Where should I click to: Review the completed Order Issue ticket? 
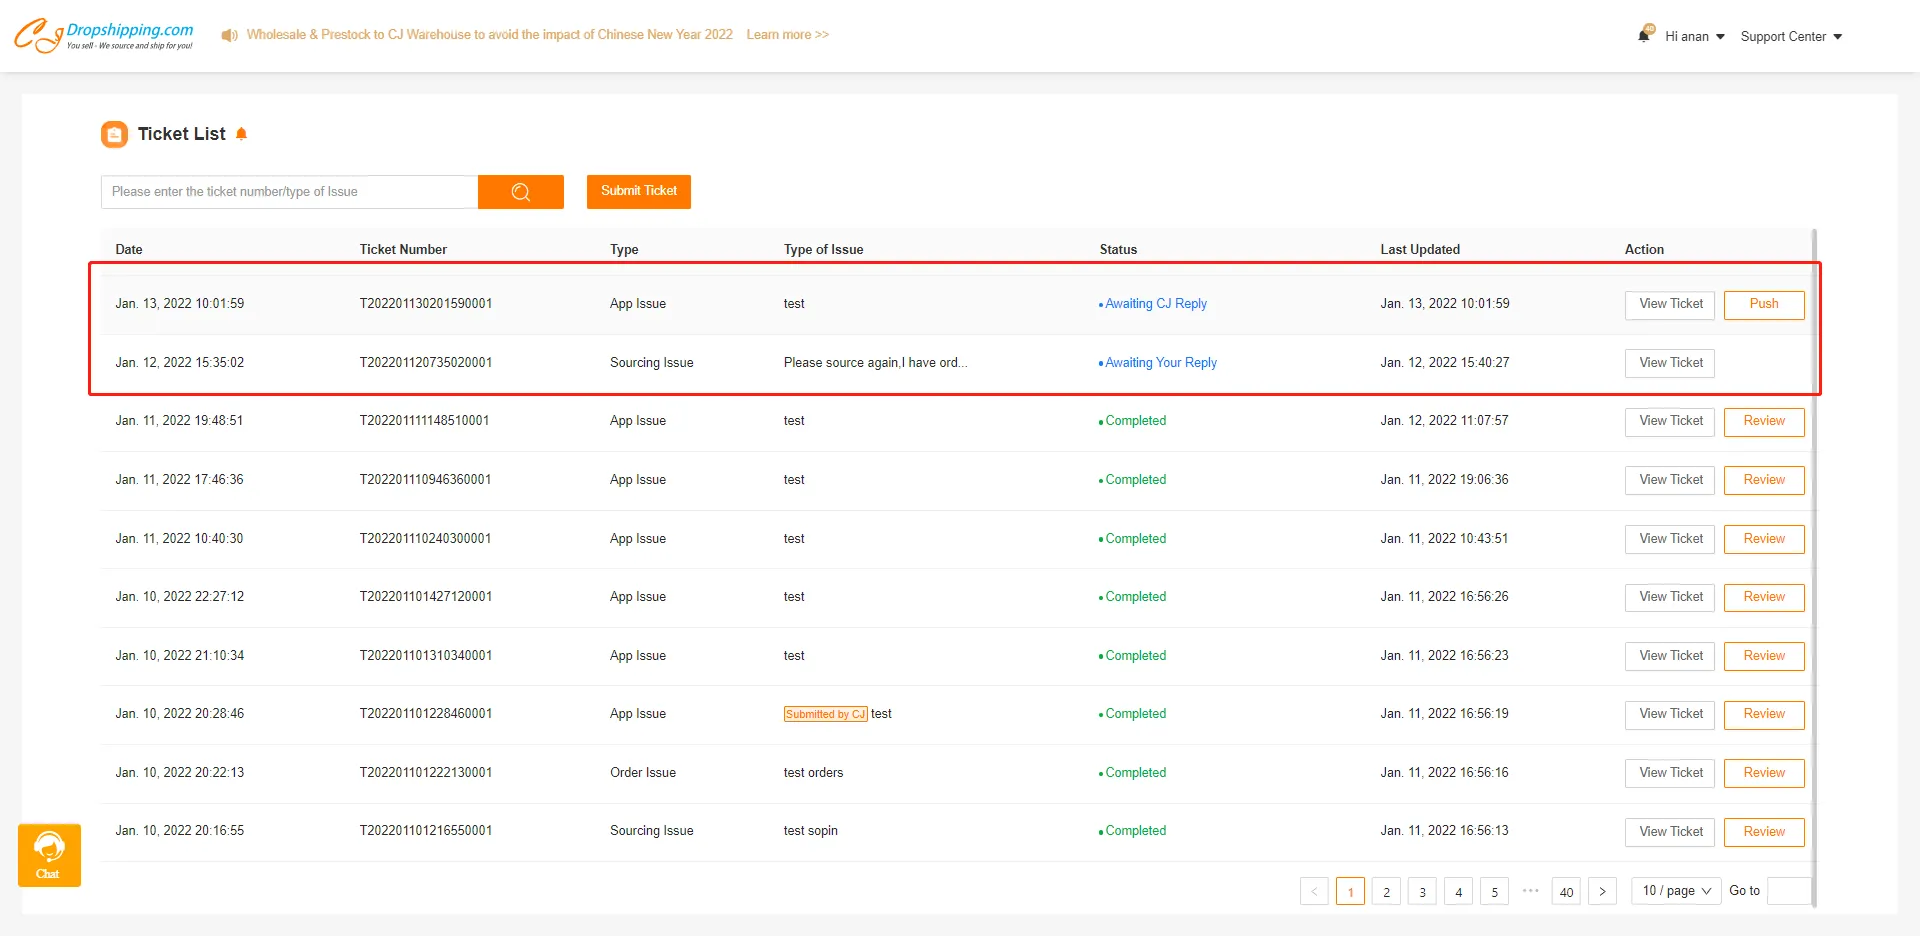pyautogui.click(x=1763, y=773)
